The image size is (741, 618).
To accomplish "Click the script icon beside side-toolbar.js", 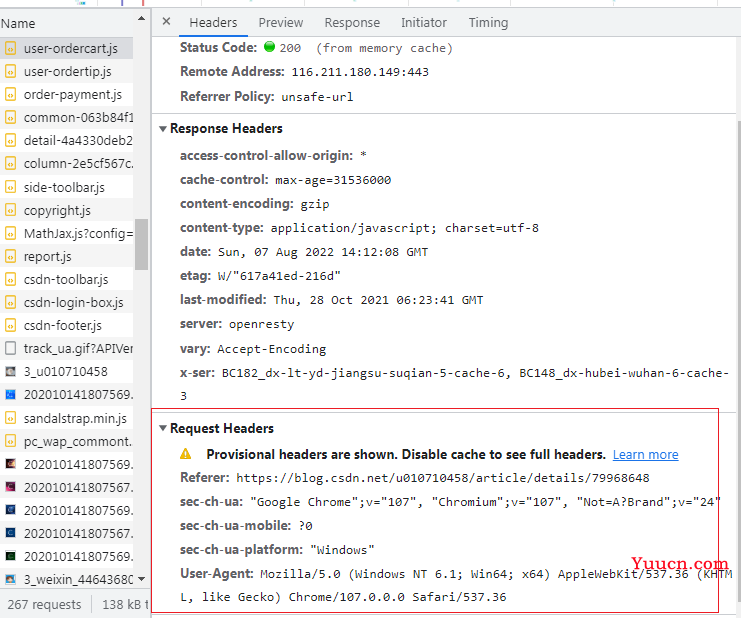I will click(10, 187).
